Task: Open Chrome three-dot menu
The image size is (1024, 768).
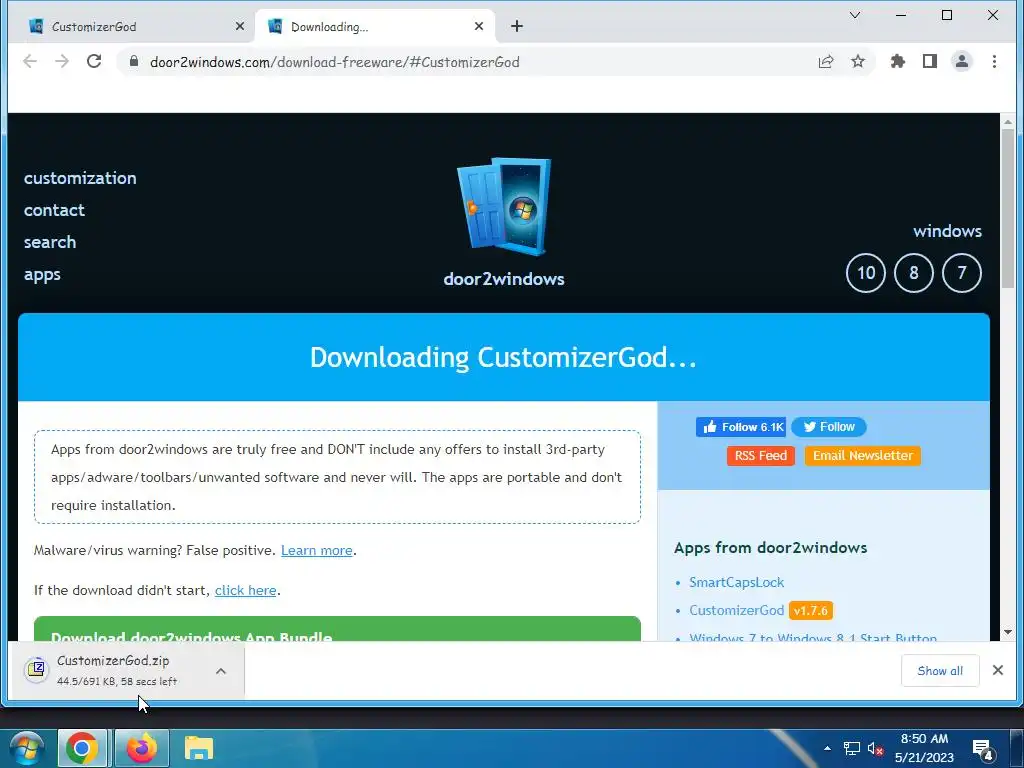Action: (x=994, y=61)
